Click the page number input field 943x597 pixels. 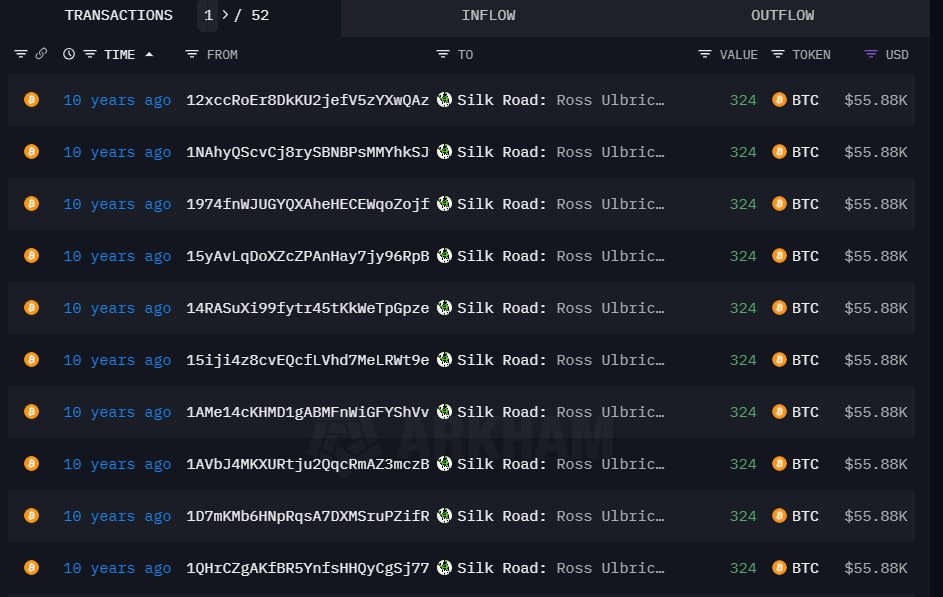pos(208,16)
